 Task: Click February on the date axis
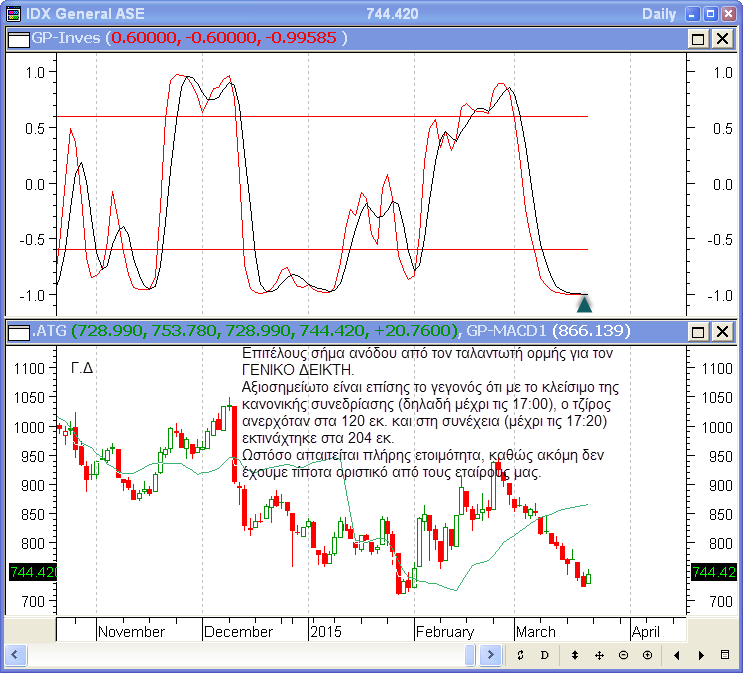444,632
